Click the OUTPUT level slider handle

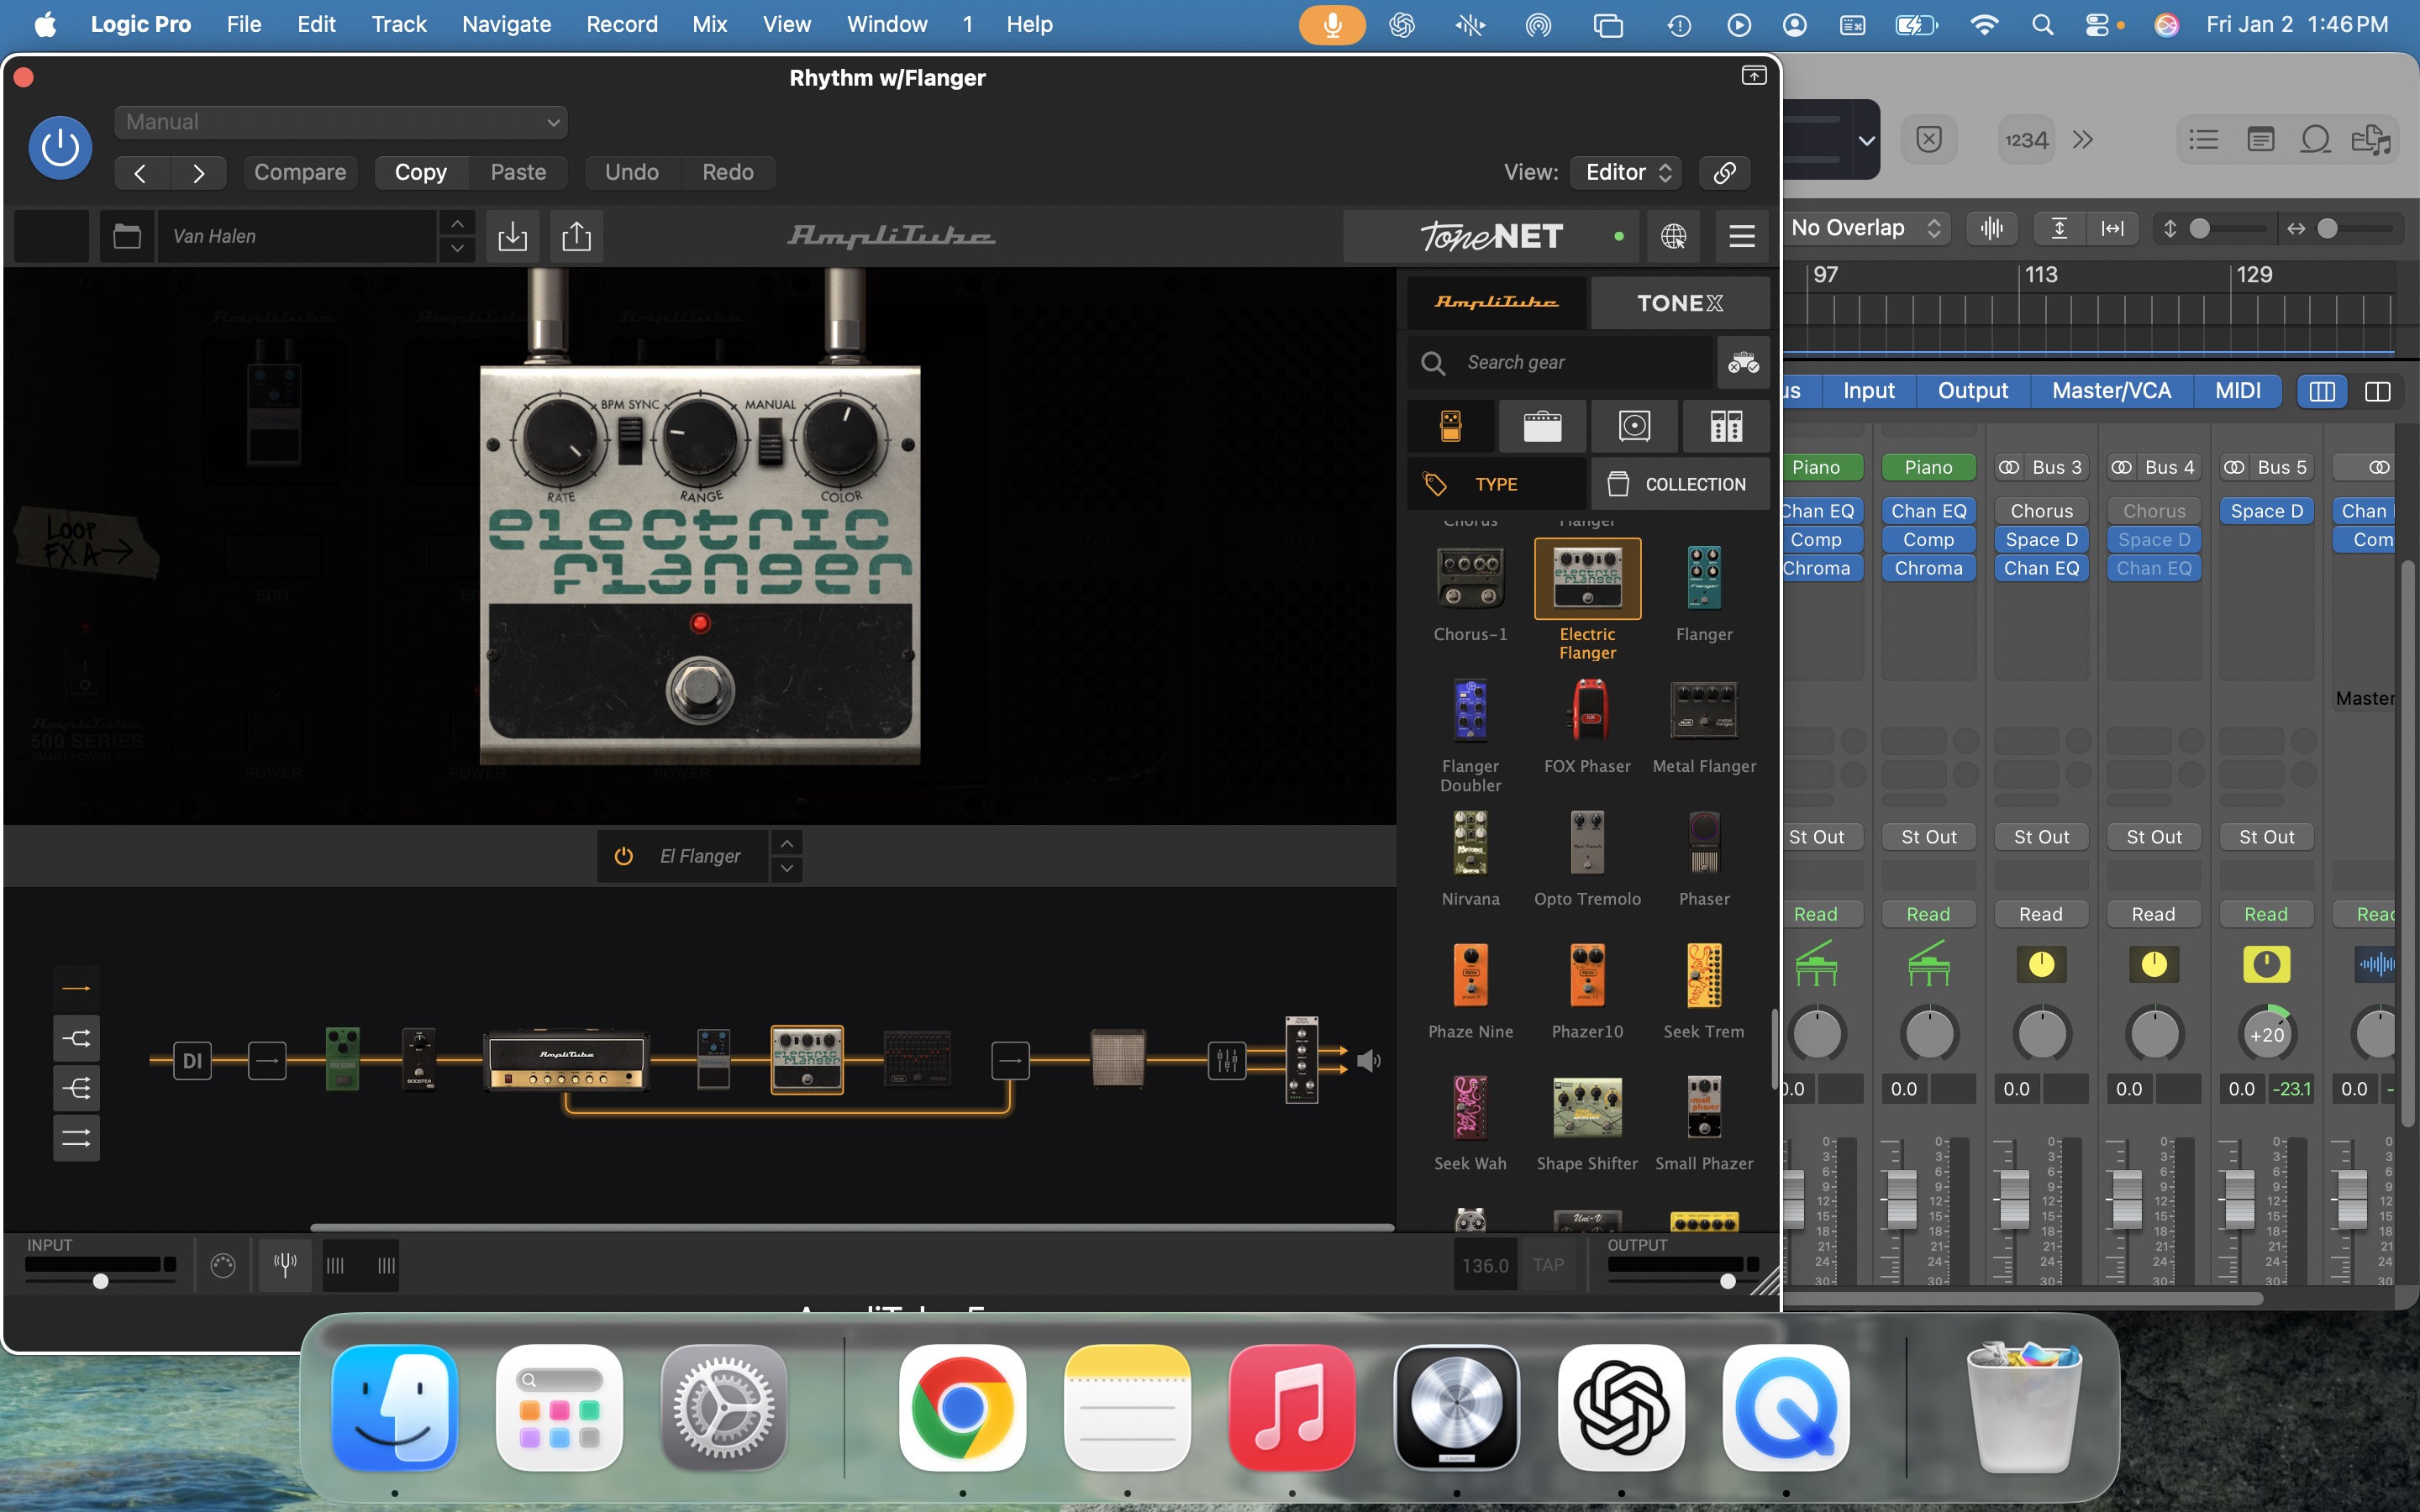[1727, 1281]
